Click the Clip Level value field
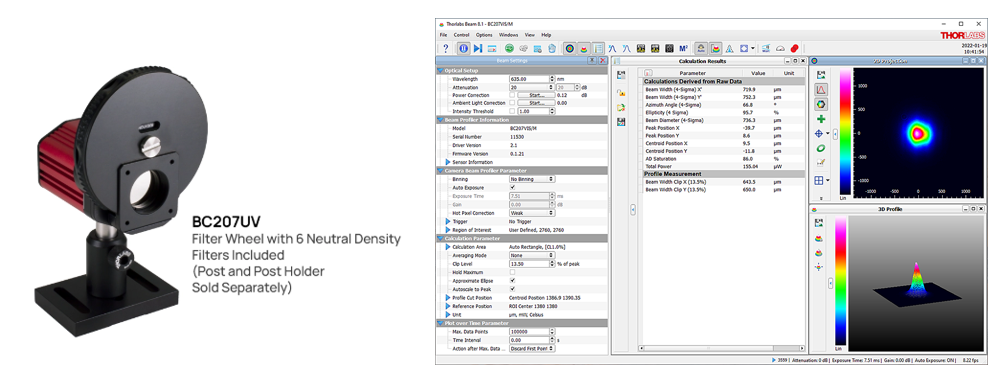The width and height of the screenshot is (1002, 375). click(532, 263)
